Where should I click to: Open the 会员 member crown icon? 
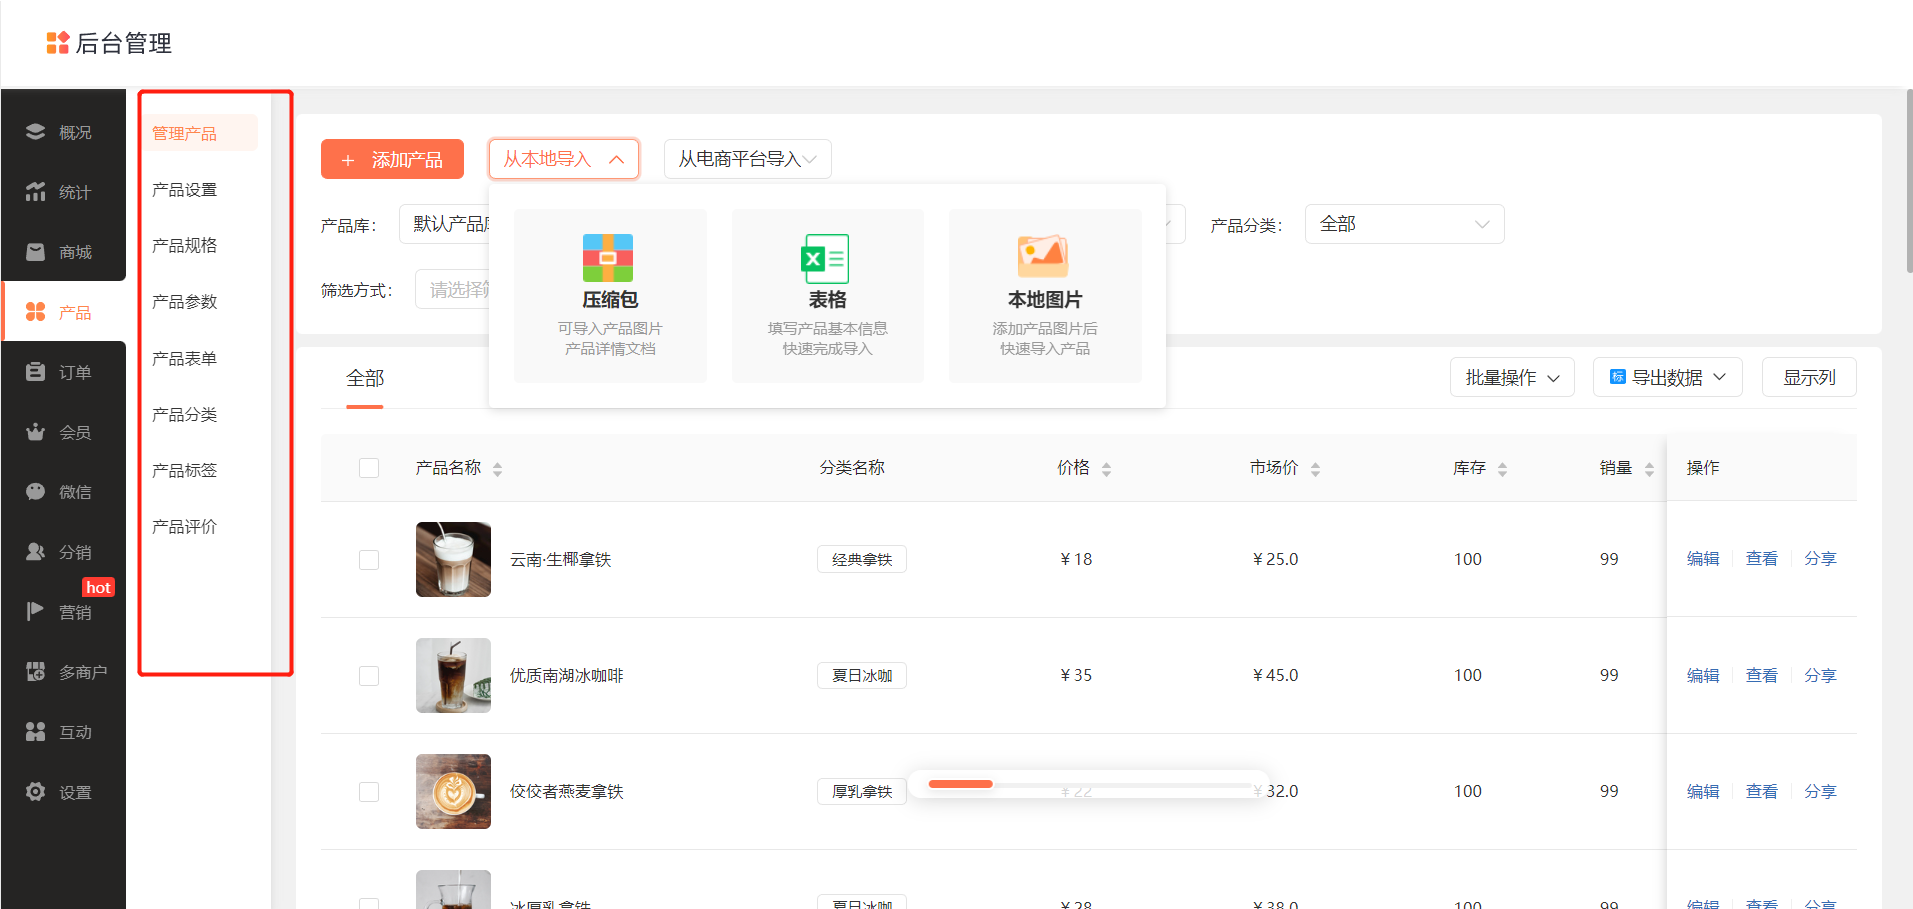click(35, 432)
